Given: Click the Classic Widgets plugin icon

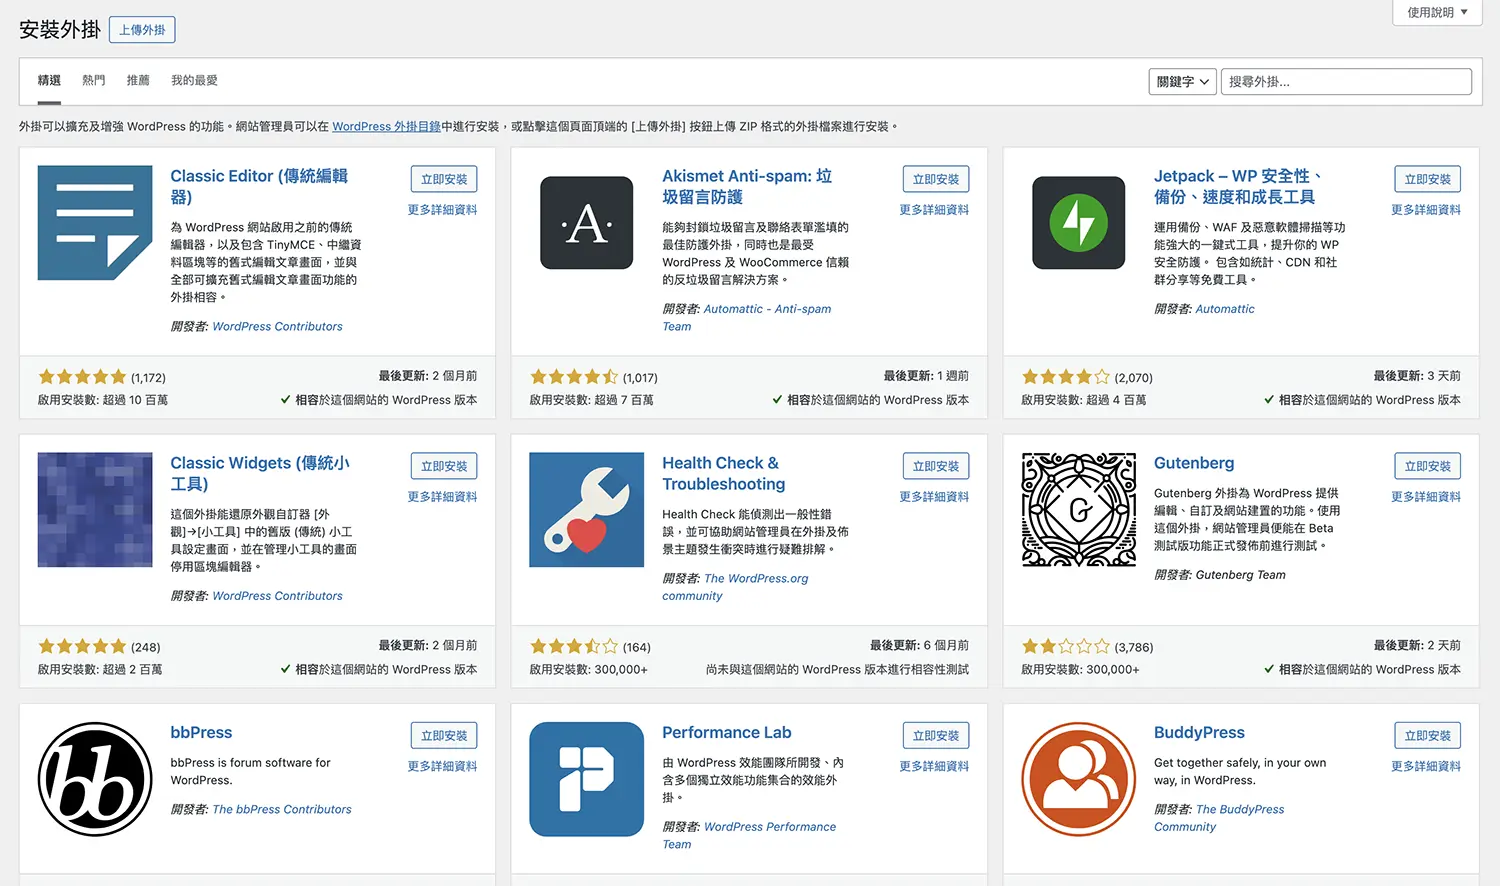Looking at the screenshot, I should point(95,510).
